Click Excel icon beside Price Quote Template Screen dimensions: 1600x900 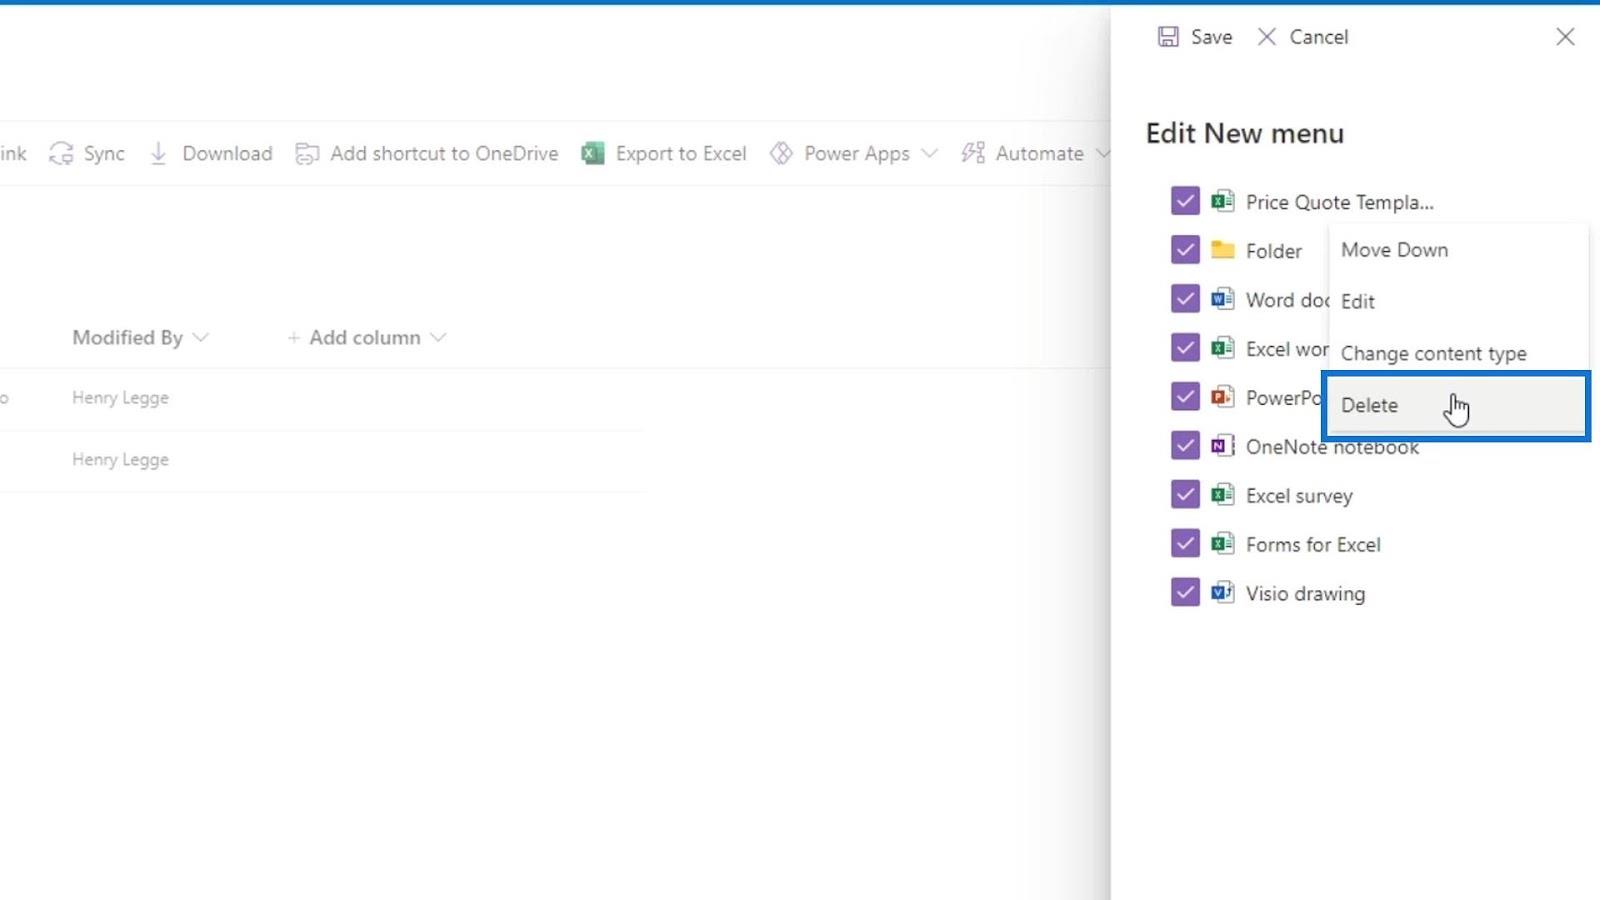coord(1222,201)
